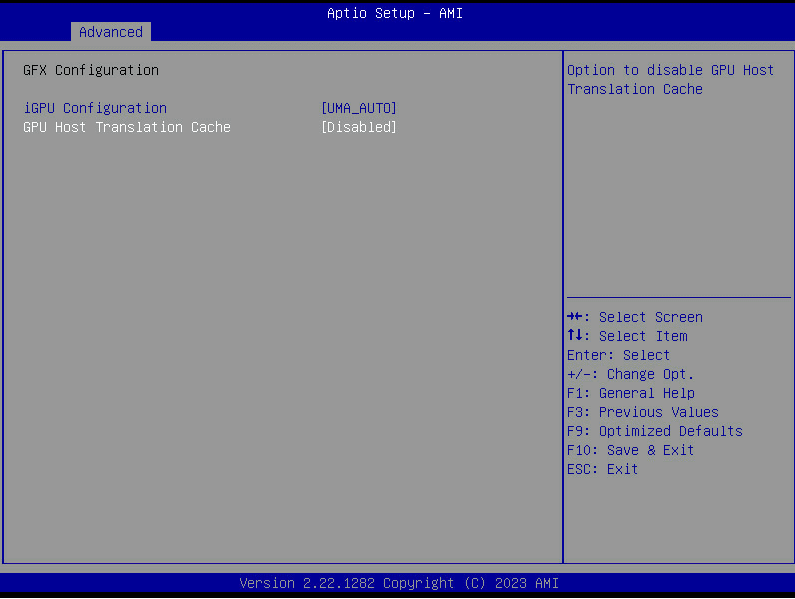
Task: Click the Version 2.22.1282 copyright footer
Action: click(399, 583)
